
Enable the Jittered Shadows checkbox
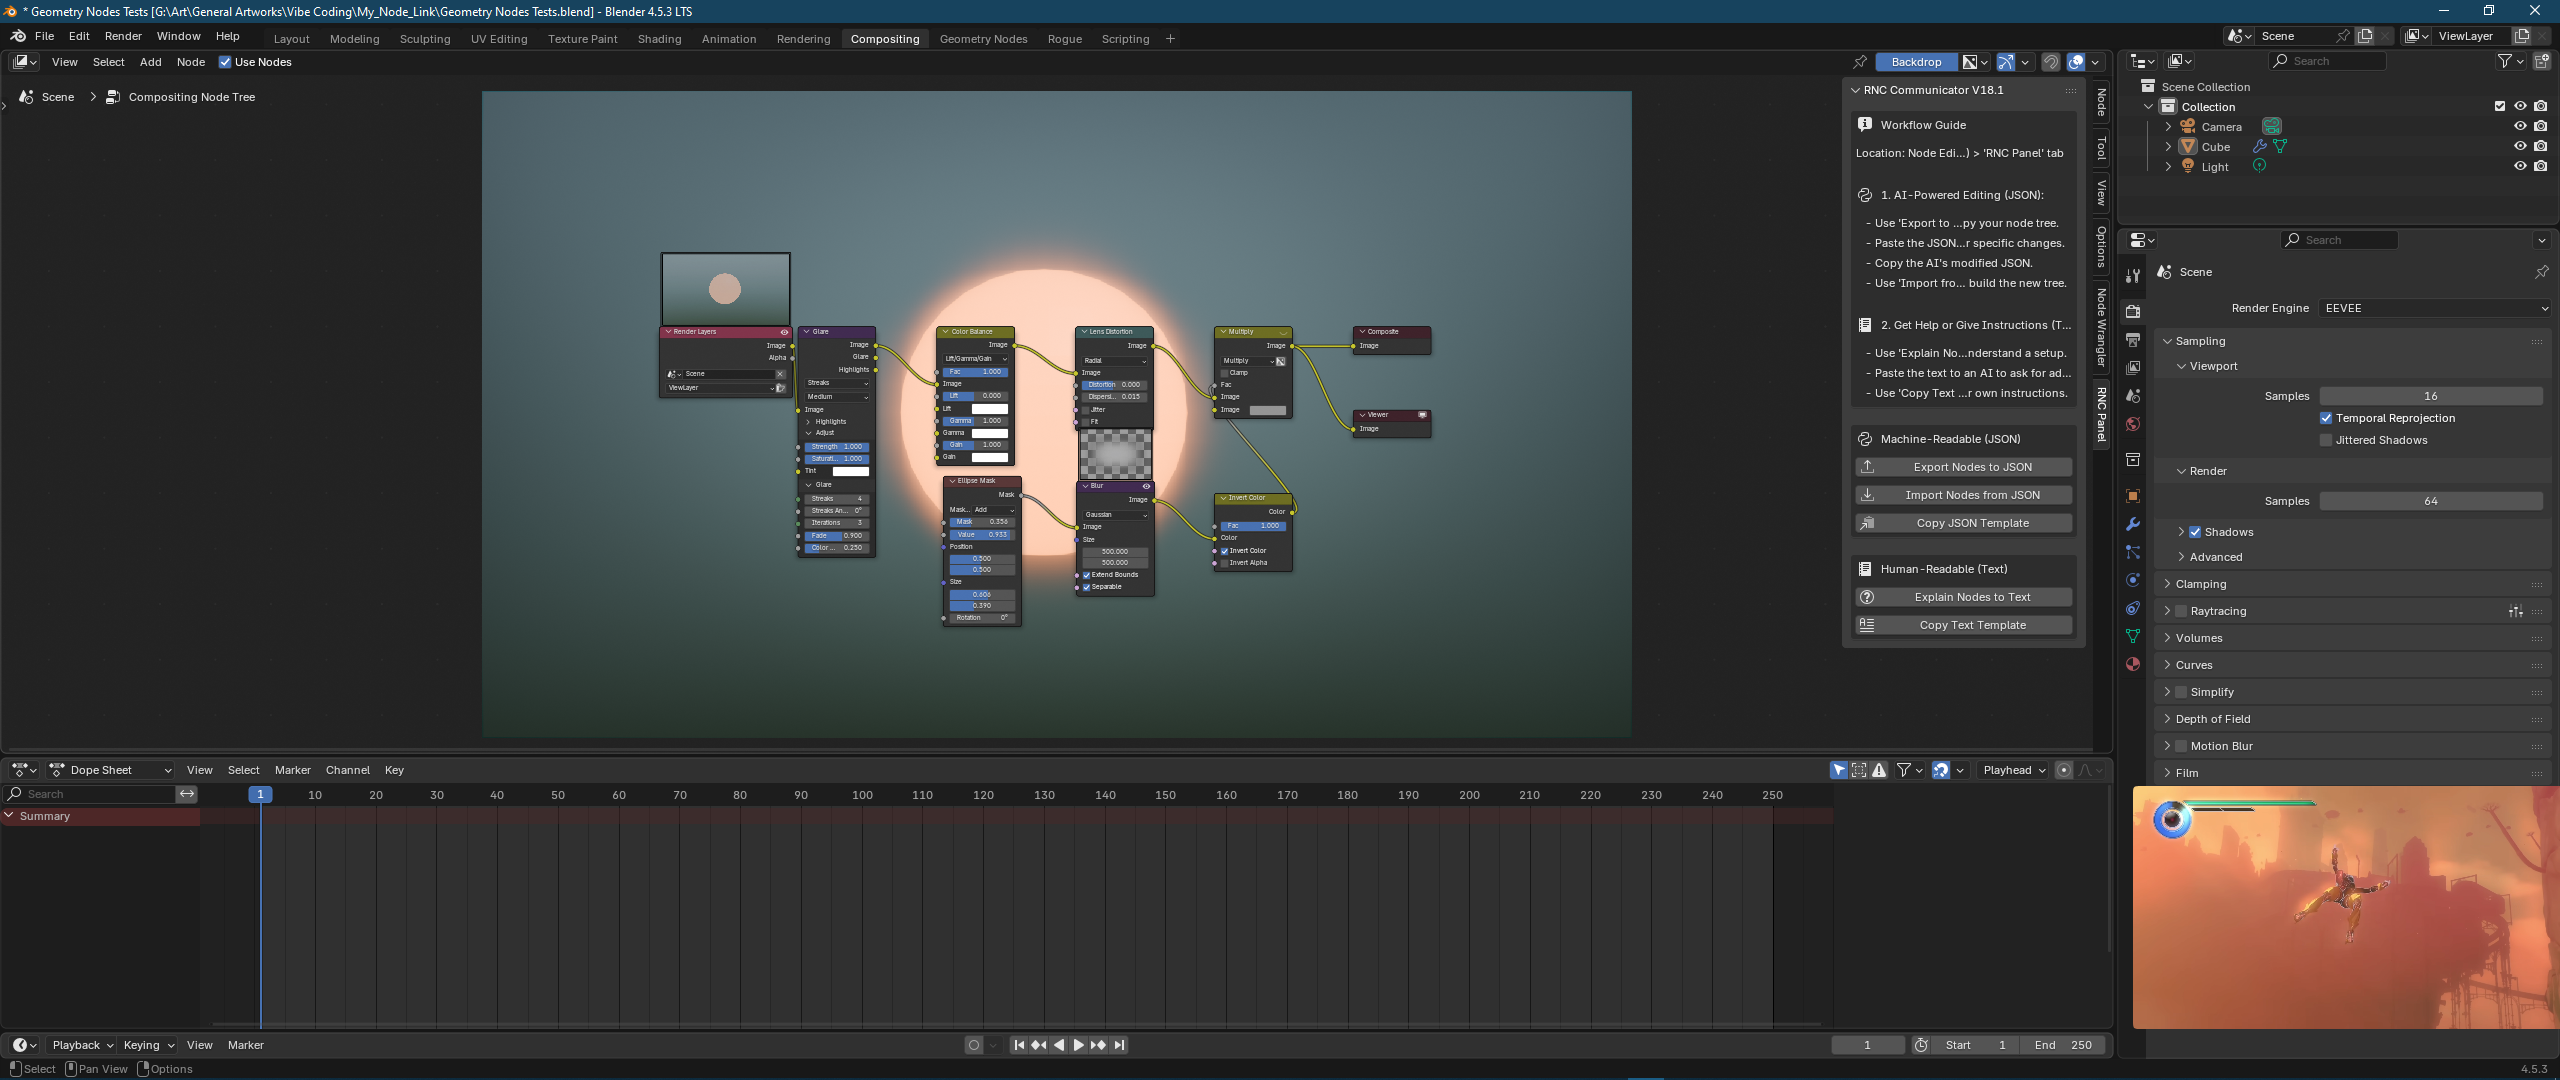point(2326,440)
